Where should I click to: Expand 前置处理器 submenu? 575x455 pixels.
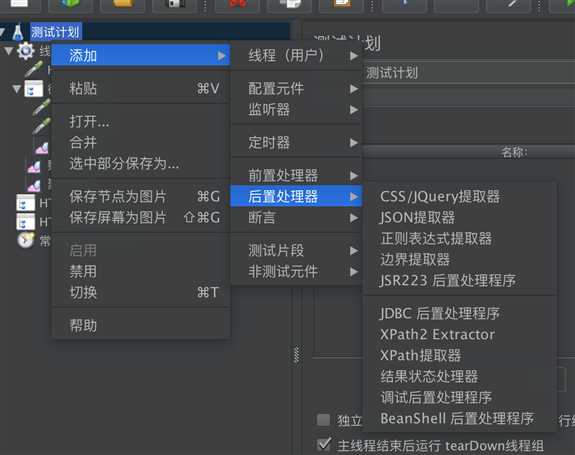point(297,175)
